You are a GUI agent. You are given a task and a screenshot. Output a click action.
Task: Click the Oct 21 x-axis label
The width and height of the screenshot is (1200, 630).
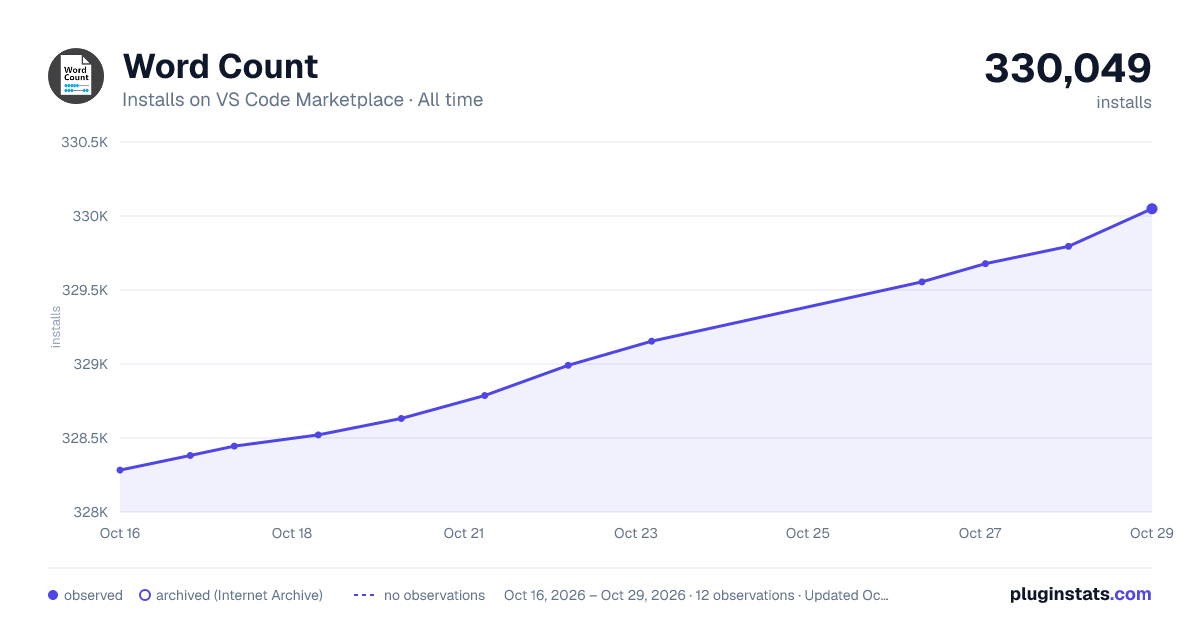[x=464, y=533]
